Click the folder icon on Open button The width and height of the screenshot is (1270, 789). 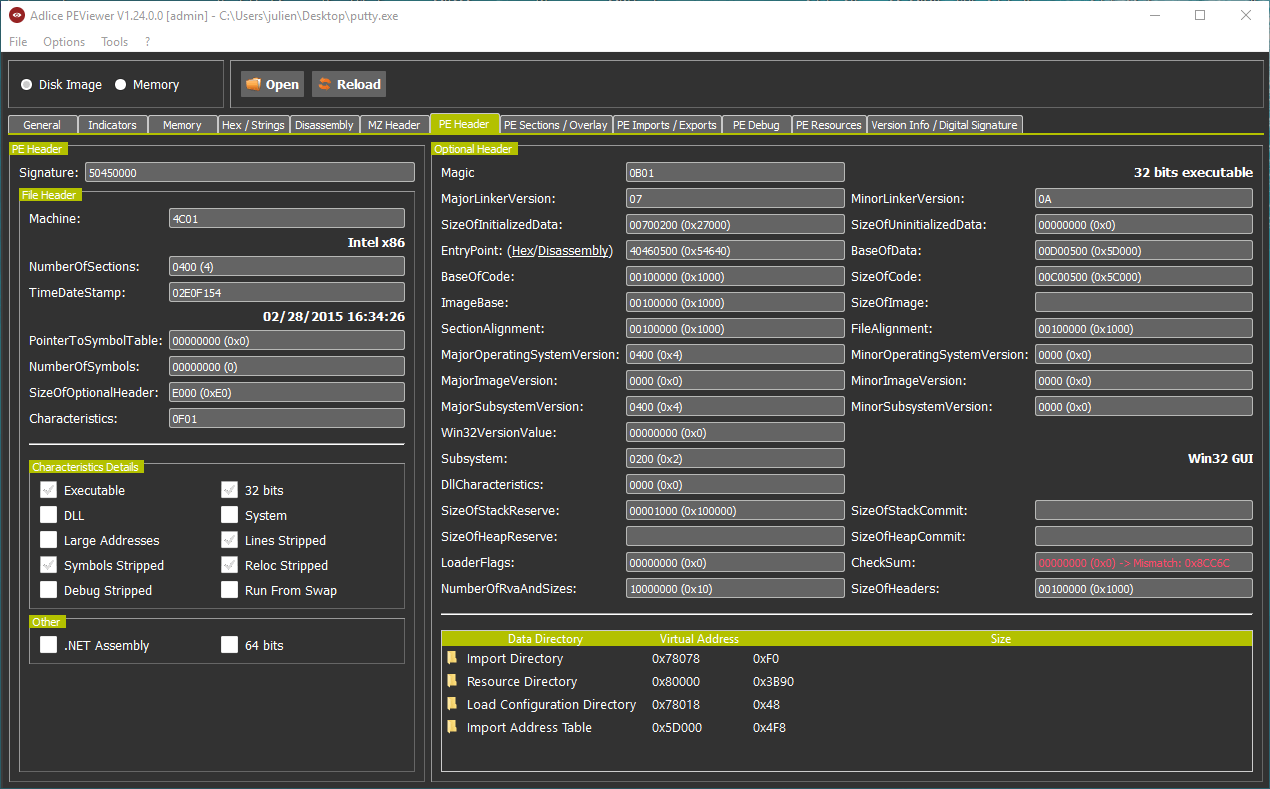click(253, 84)
